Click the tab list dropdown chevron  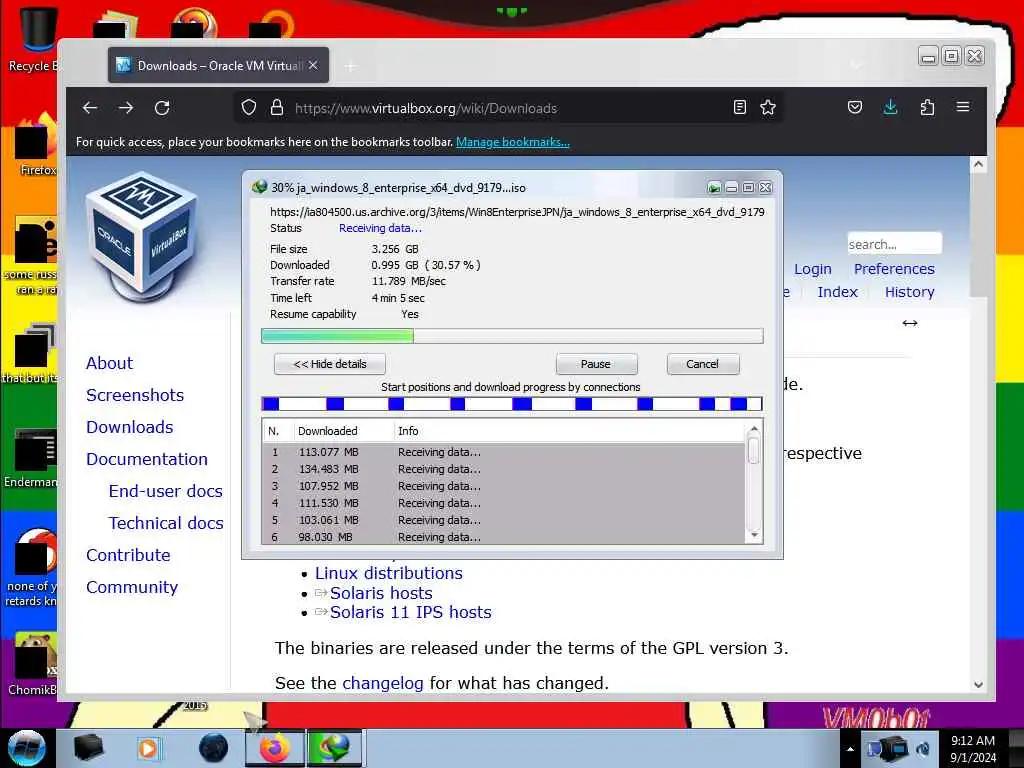tap(856, 65)
